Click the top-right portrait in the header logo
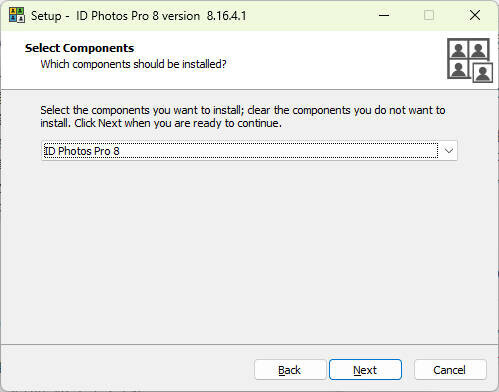This screenshot has width=499, height=392. point(479,50)
